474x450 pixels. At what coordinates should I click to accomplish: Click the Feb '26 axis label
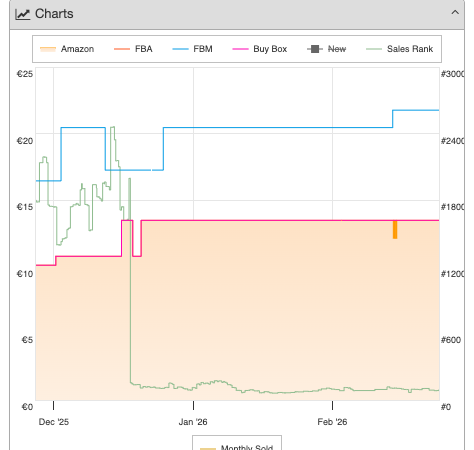pos(332,422)
